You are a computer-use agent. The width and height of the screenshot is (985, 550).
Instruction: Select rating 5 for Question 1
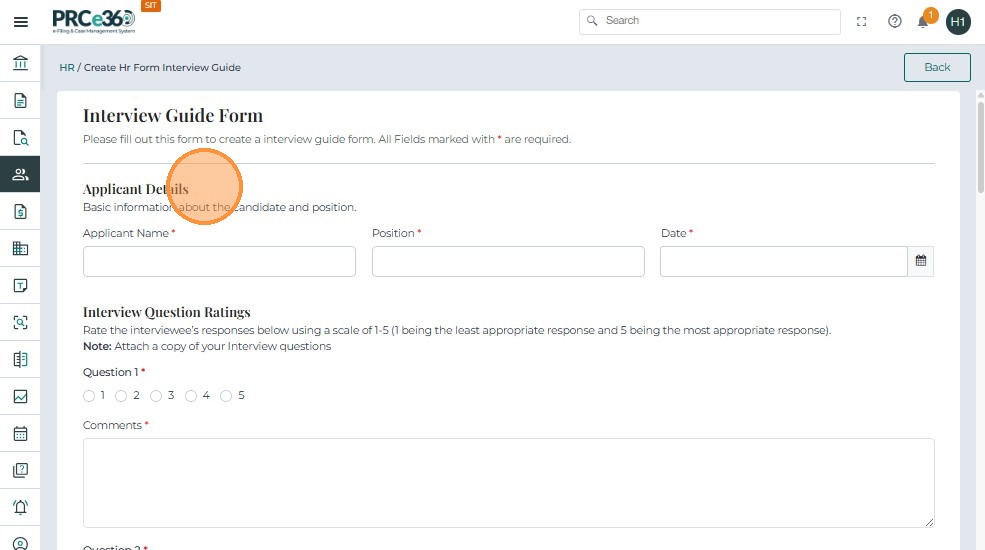tap(226, 396)
